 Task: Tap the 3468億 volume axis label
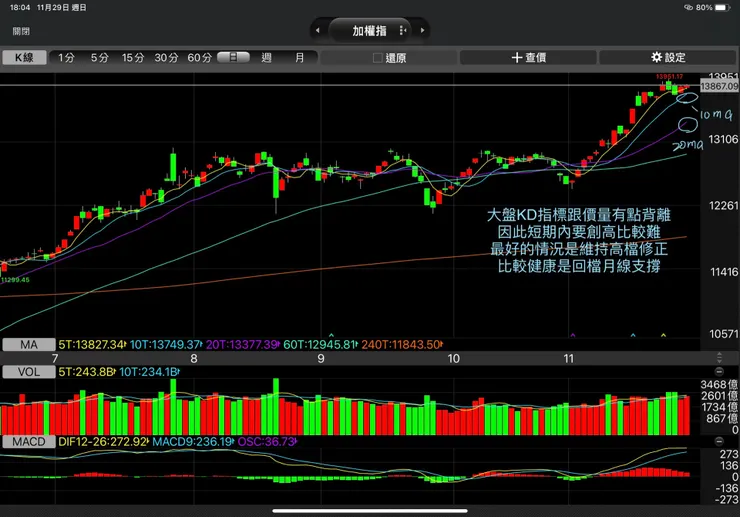(x=719, y=384)
